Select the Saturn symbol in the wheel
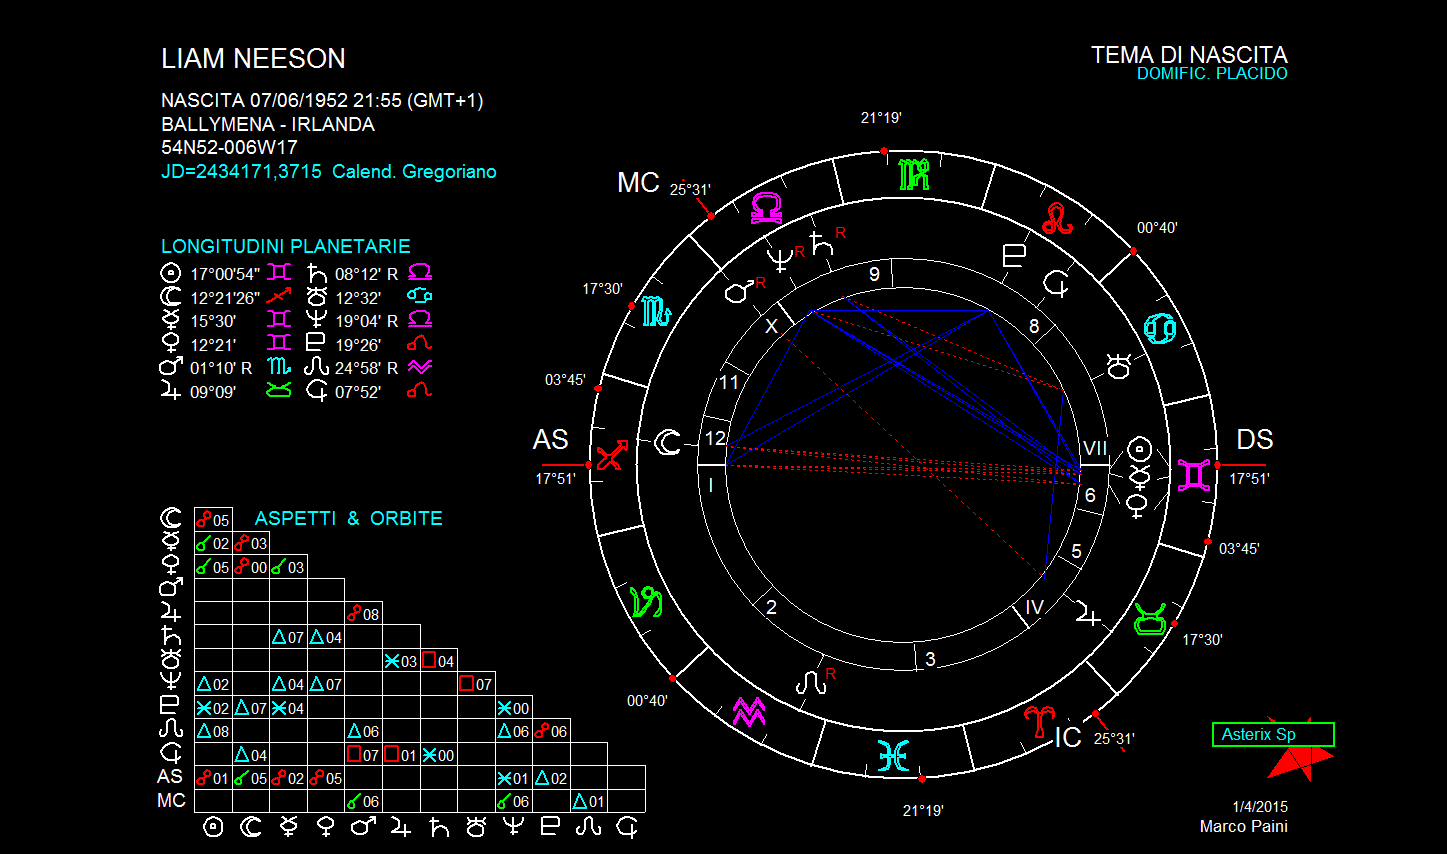The width and height of the screenshot is (1447, 854). point(822,242)
